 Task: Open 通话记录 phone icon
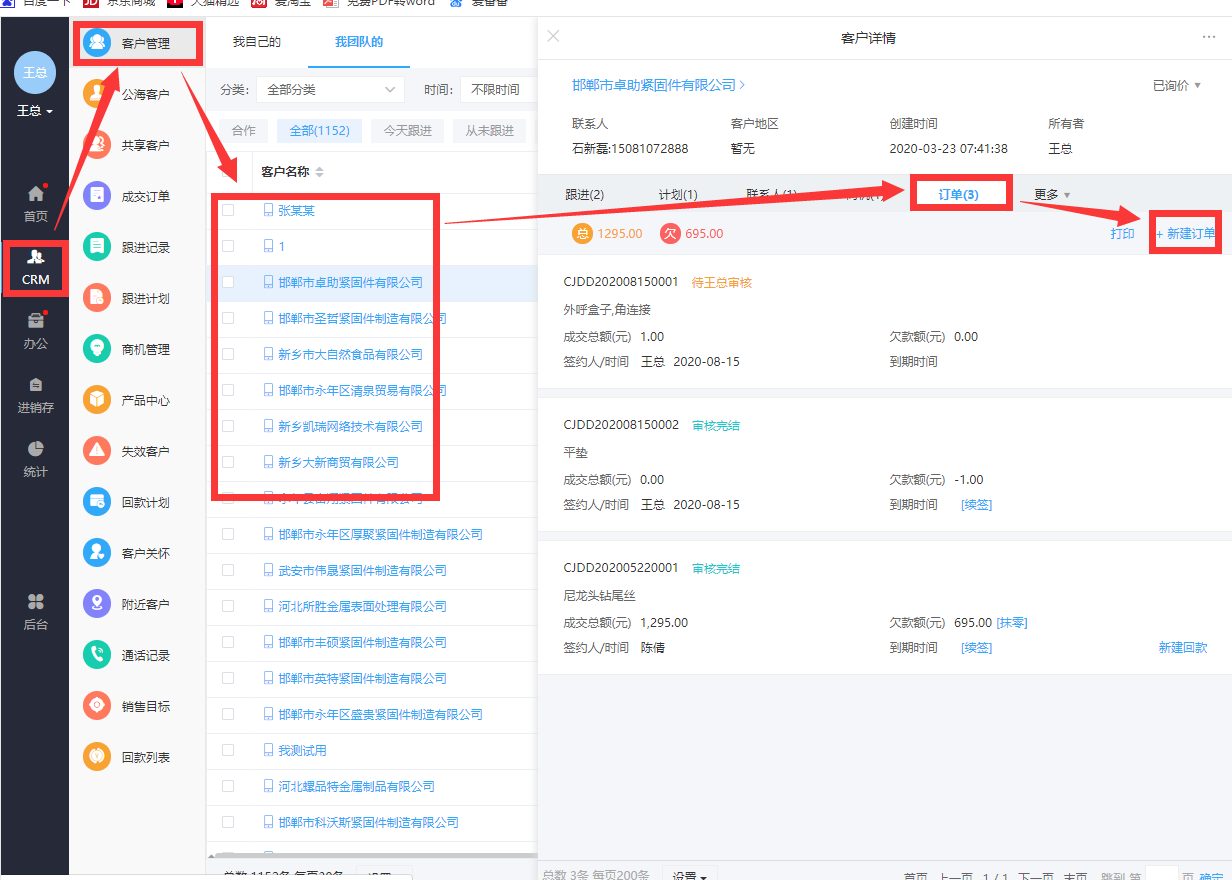[x=97, y=655]
